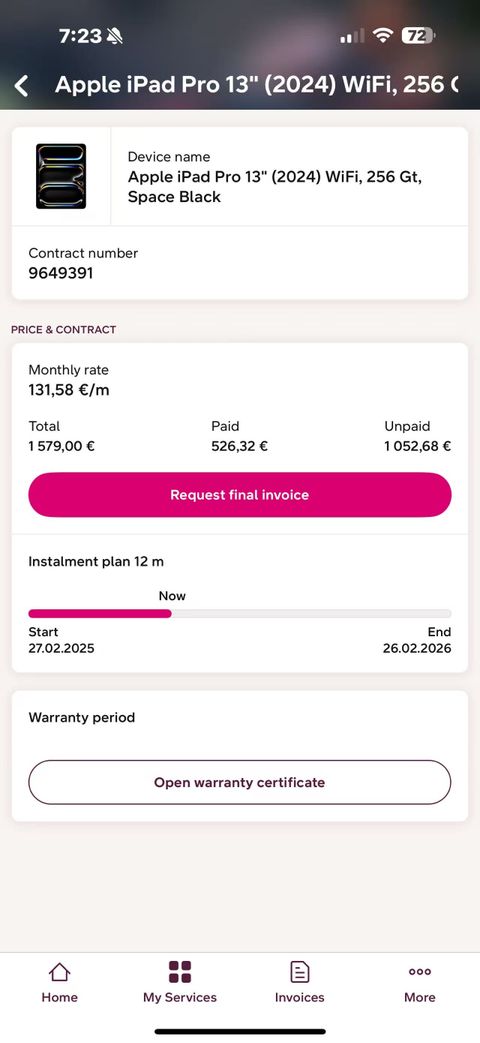Select the Invoices tab label
The image size is (480, 1043).
pyautogui.click(x=300, y=997)
